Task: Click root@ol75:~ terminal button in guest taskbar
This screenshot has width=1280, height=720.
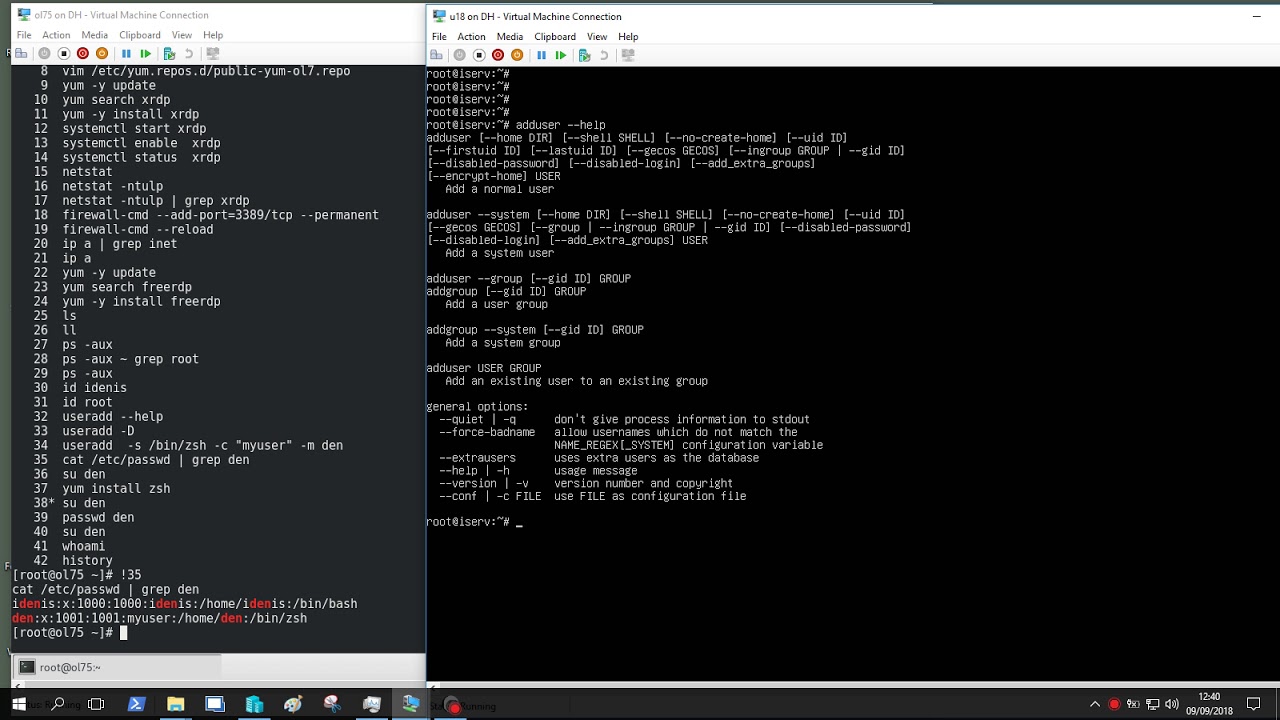Action: 118,667
